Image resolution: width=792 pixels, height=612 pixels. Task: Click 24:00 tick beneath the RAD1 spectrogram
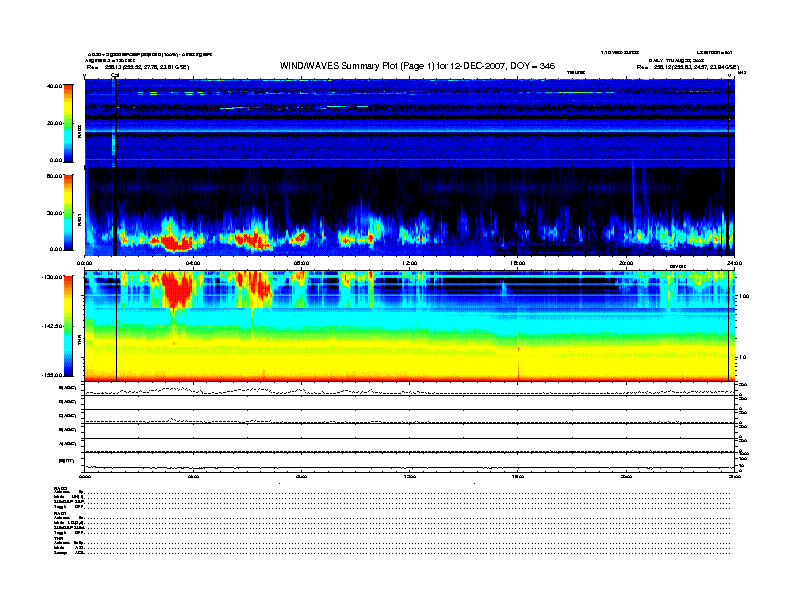(x=734, y=263)
